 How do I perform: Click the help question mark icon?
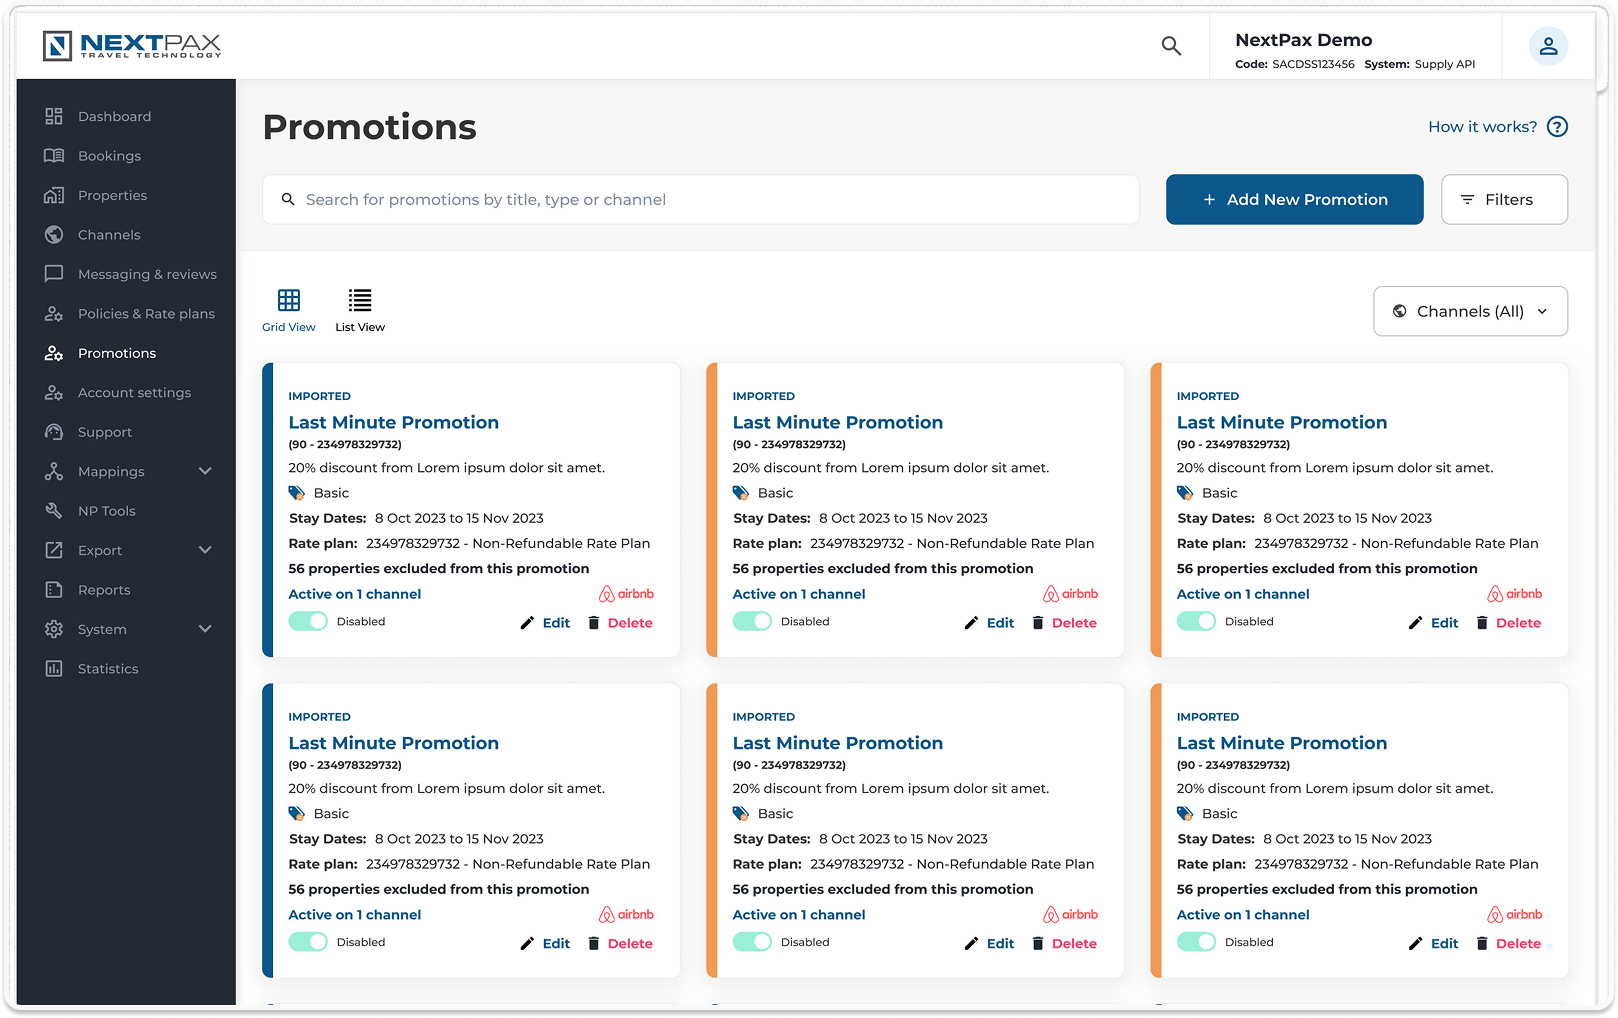(x=1557, y=127)
